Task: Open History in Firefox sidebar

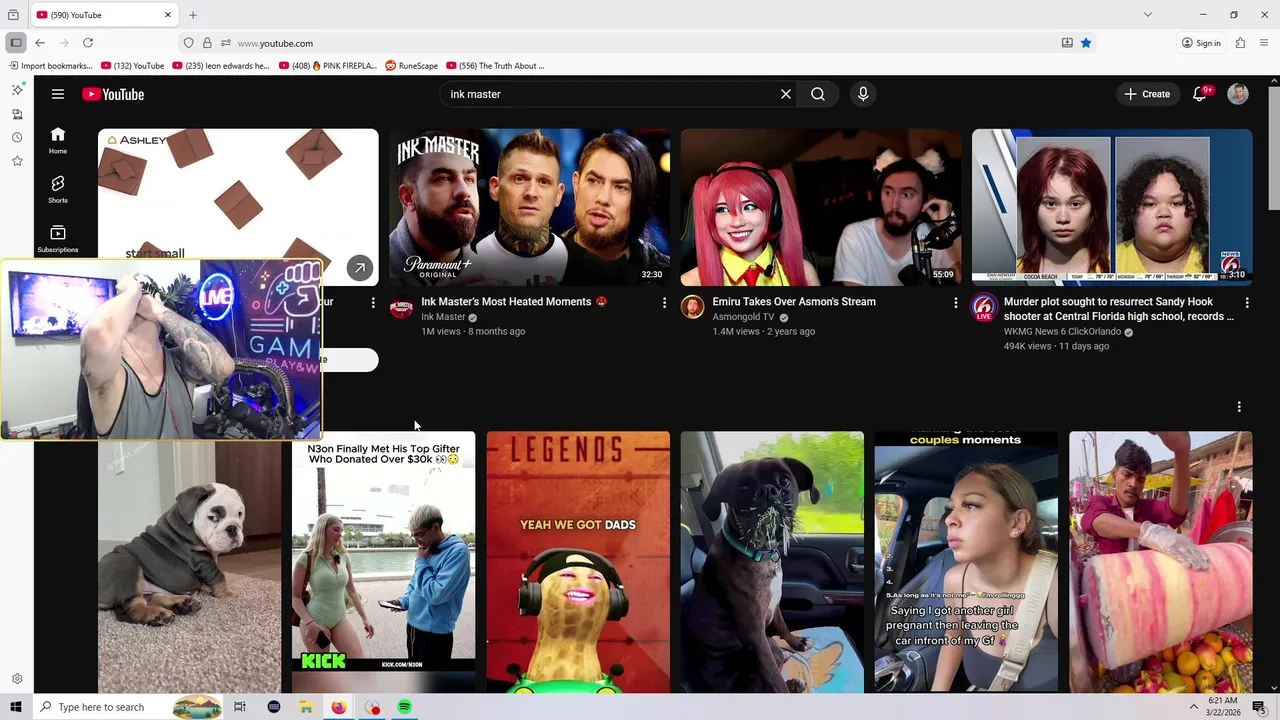Action: pyautogui.click(x=17, y=138)
